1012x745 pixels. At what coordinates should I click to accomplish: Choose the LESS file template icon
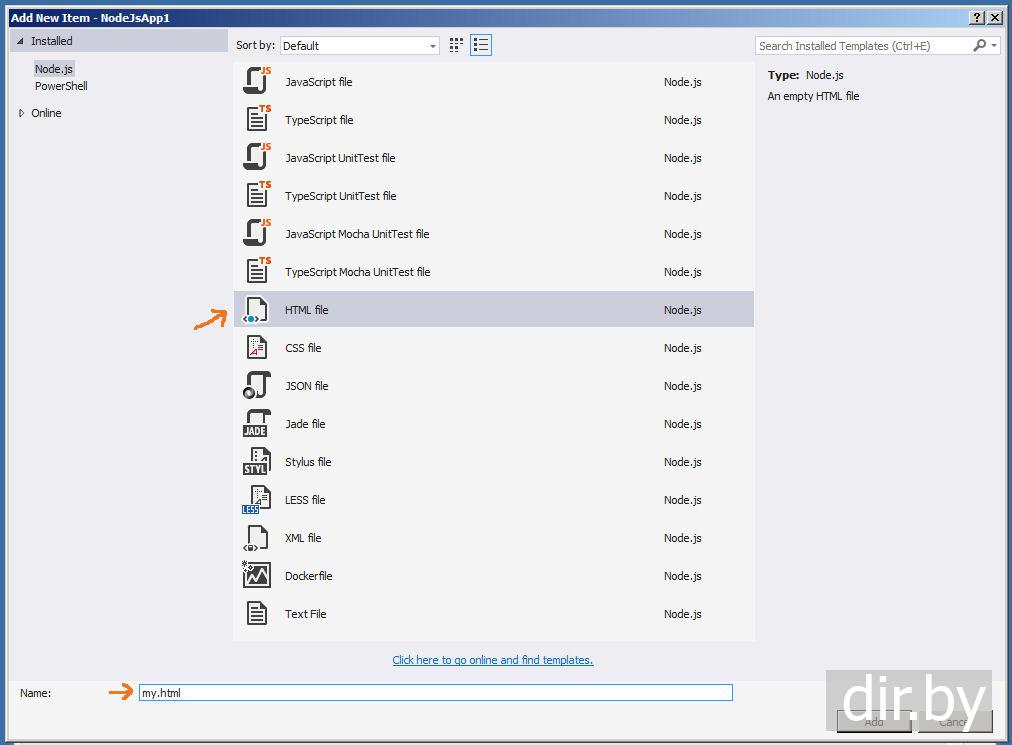tap(256, 500)
